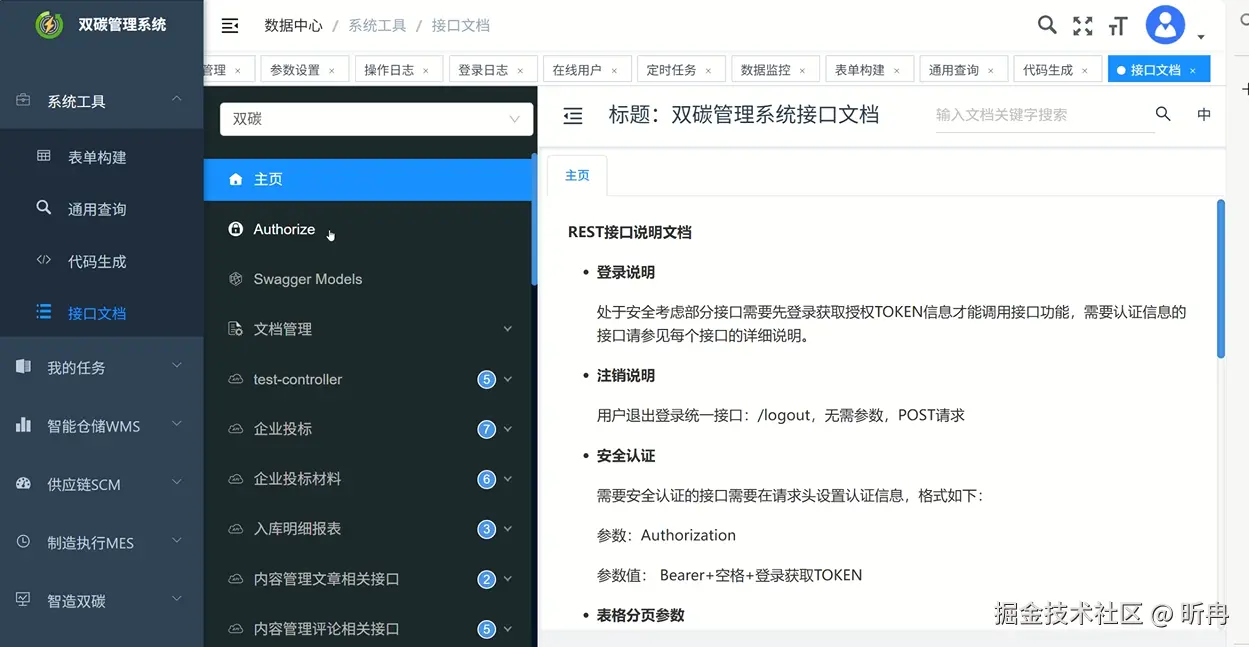Expand the 内容管理文章相关接口 group
Screen dimensions: 1249x647
[368, 579]
